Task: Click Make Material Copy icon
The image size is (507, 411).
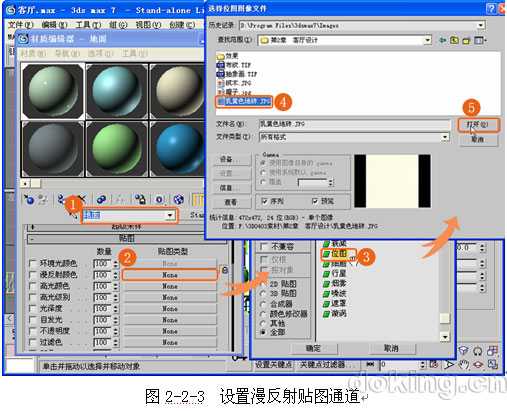Action: pos(101,199)
